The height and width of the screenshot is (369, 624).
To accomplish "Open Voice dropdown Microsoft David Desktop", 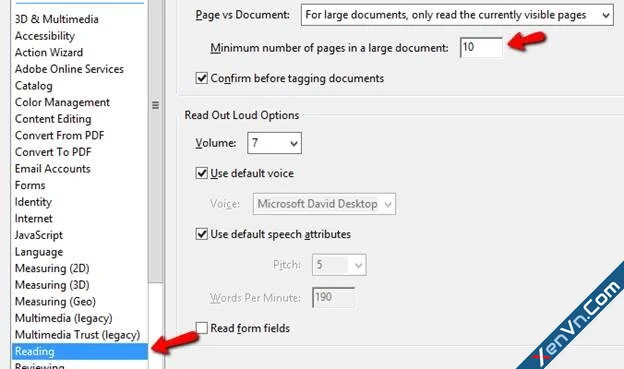I will [324, 204].
